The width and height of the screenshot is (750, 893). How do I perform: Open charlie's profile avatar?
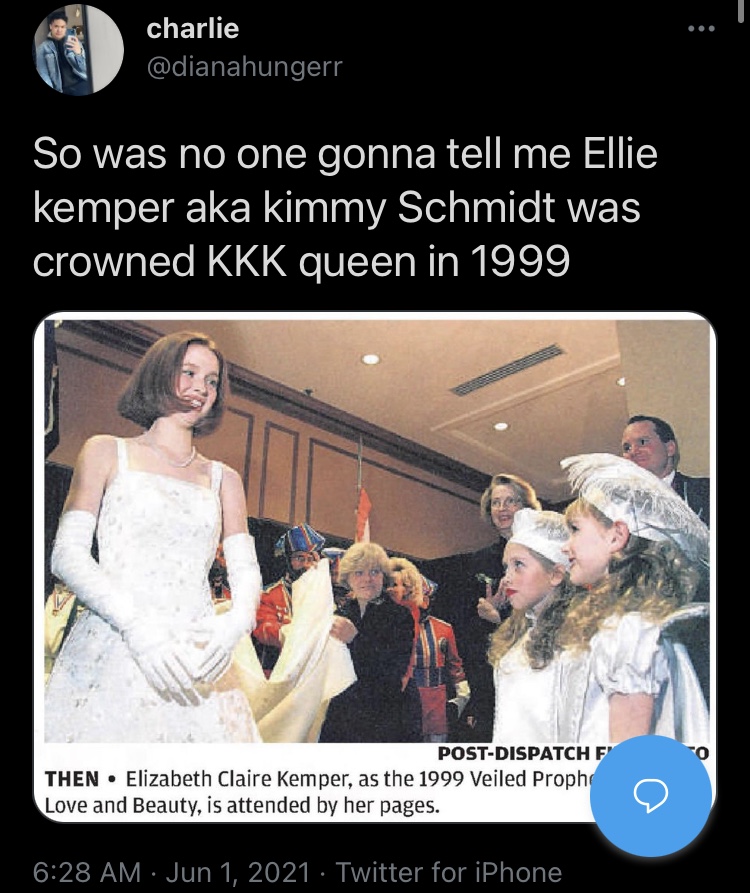point(79,51)
